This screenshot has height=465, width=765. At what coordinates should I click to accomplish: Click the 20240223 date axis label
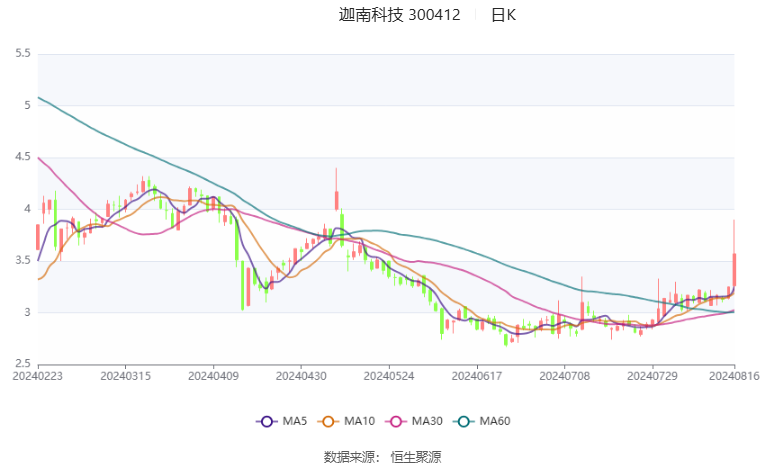pyautogui.click(x=38, y=376)
